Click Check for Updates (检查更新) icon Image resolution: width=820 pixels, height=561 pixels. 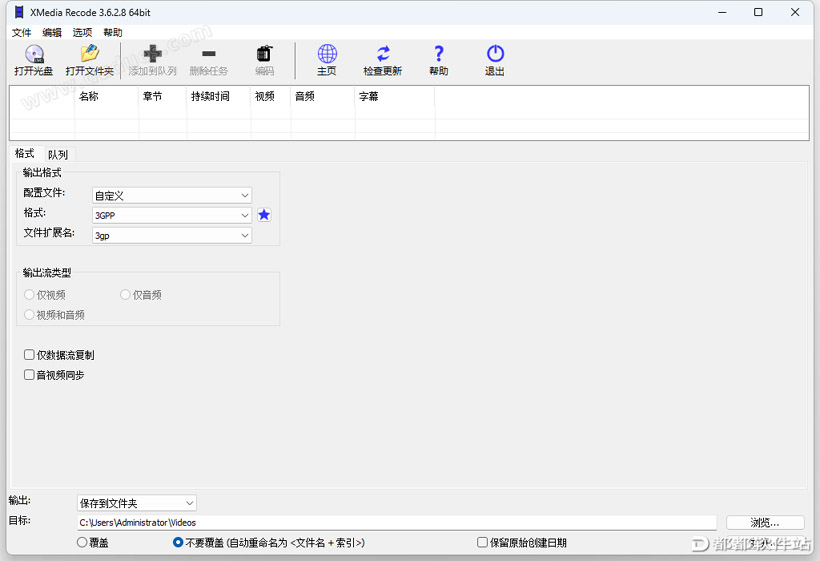pos(383,54)
